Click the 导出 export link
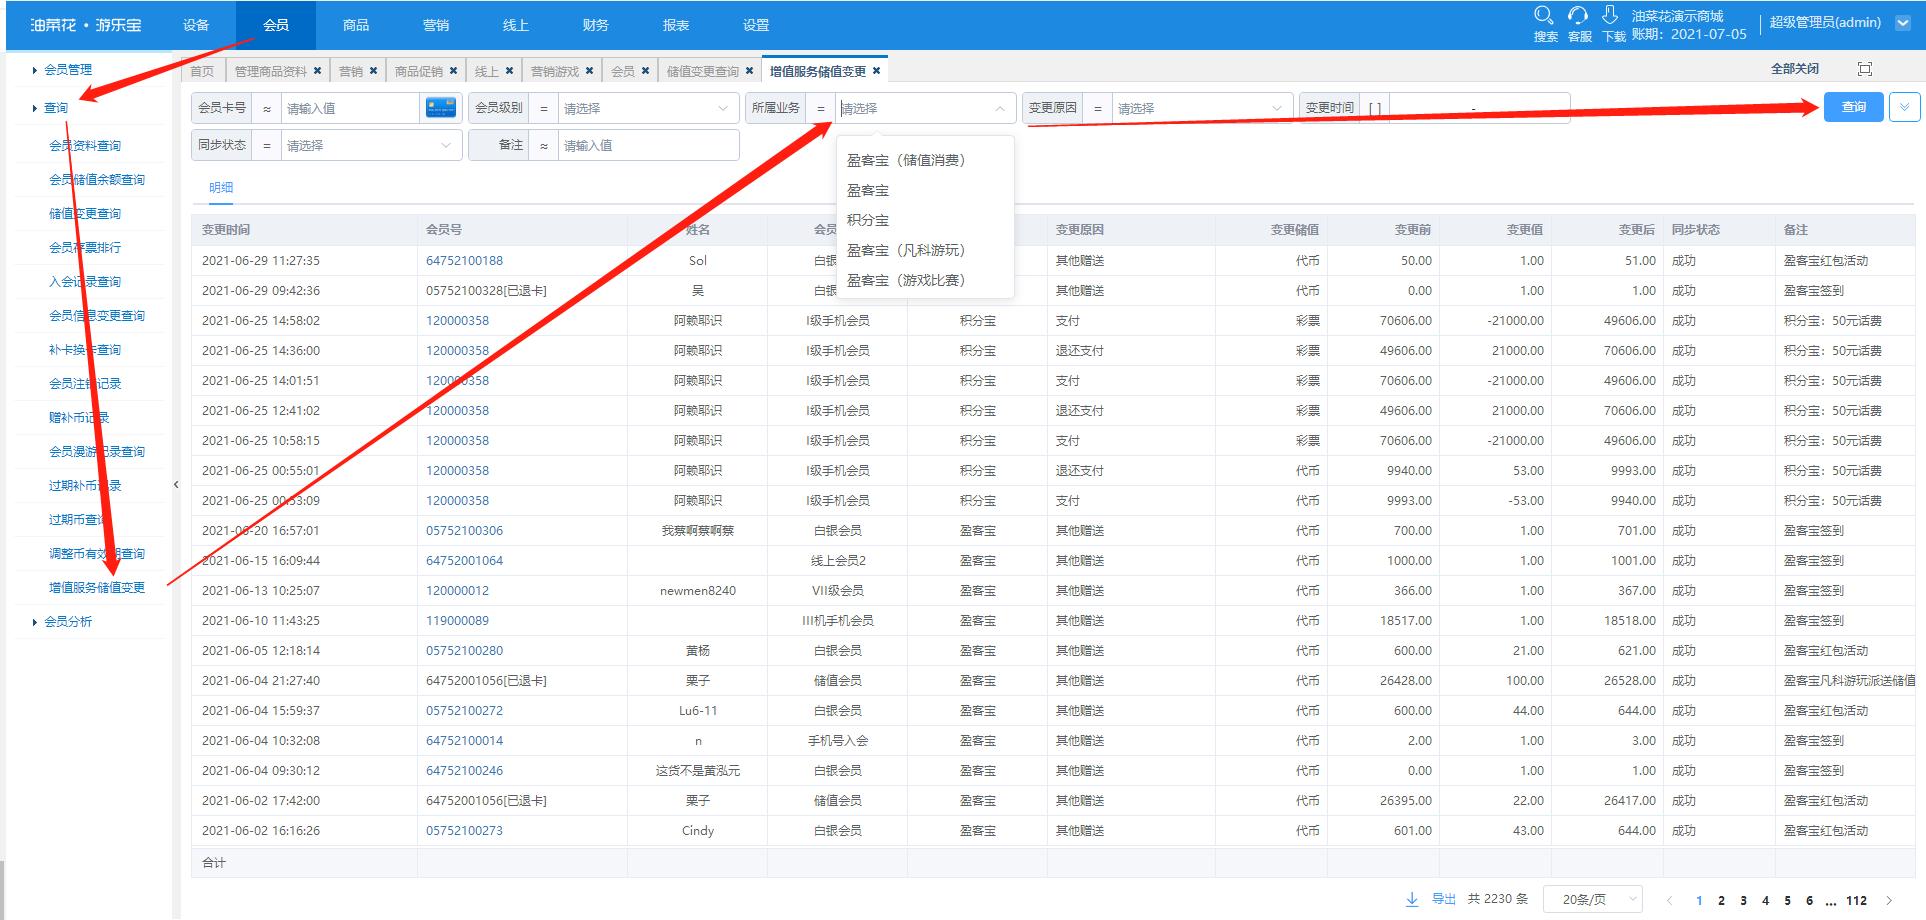 click(x=1443, y=899)
